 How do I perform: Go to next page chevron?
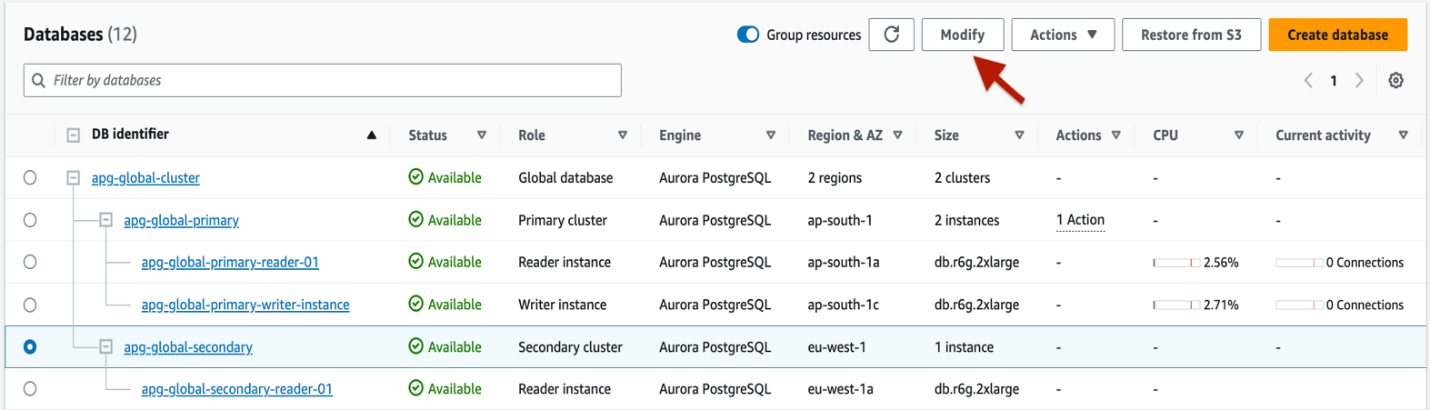(1359, 81)
